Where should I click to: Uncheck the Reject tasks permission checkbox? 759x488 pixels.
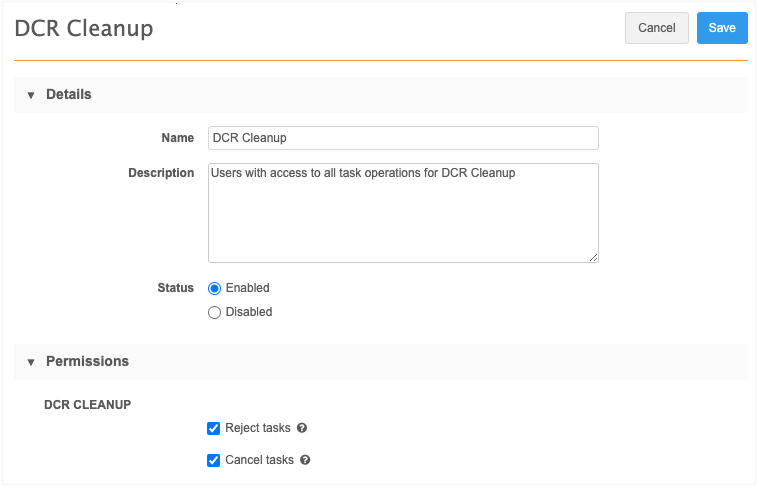pyautogui.click(x=213, y=429)
